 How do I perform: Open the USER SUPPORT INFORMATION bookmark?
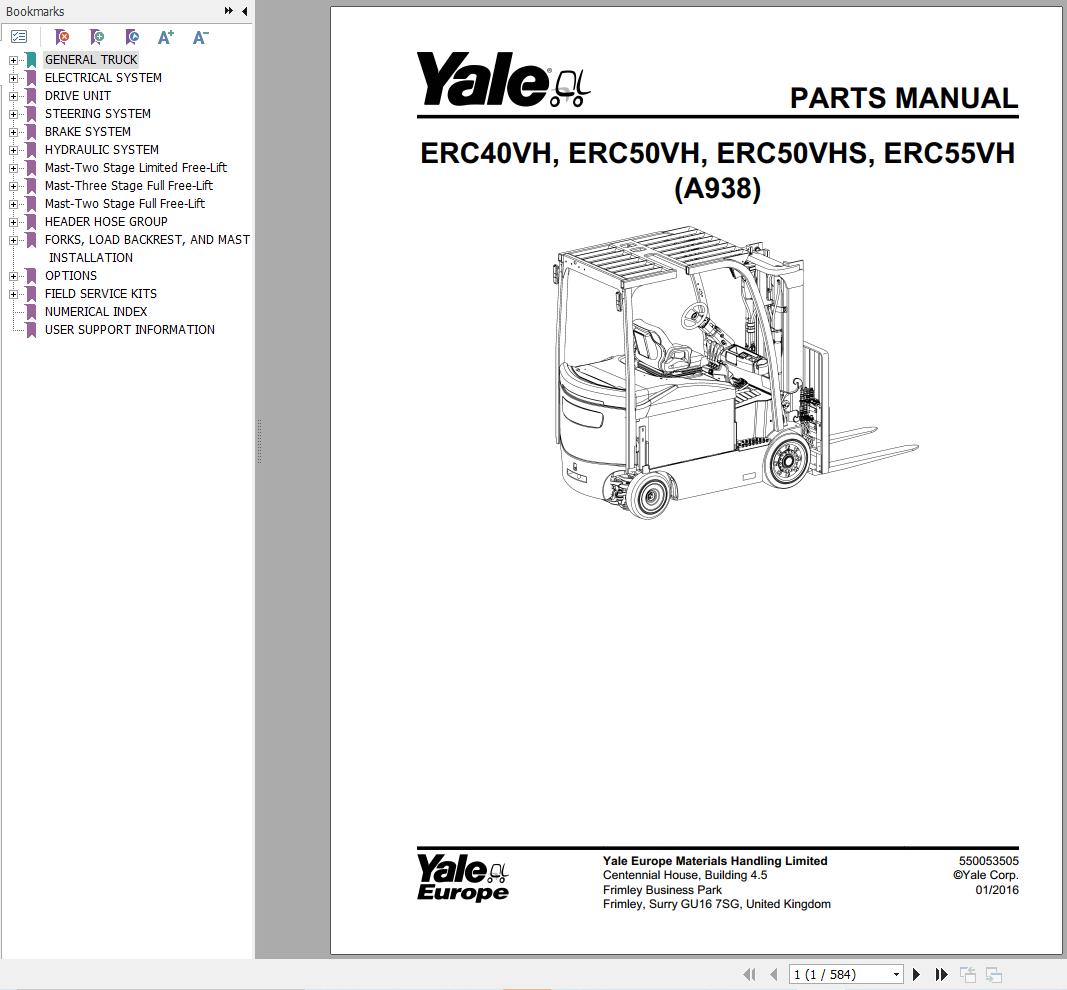[128, 329]
